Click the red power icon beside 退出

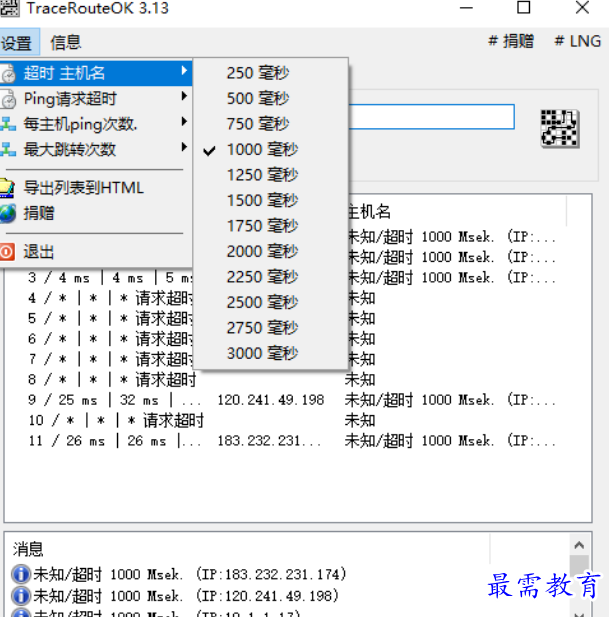(x=7, y=252)
